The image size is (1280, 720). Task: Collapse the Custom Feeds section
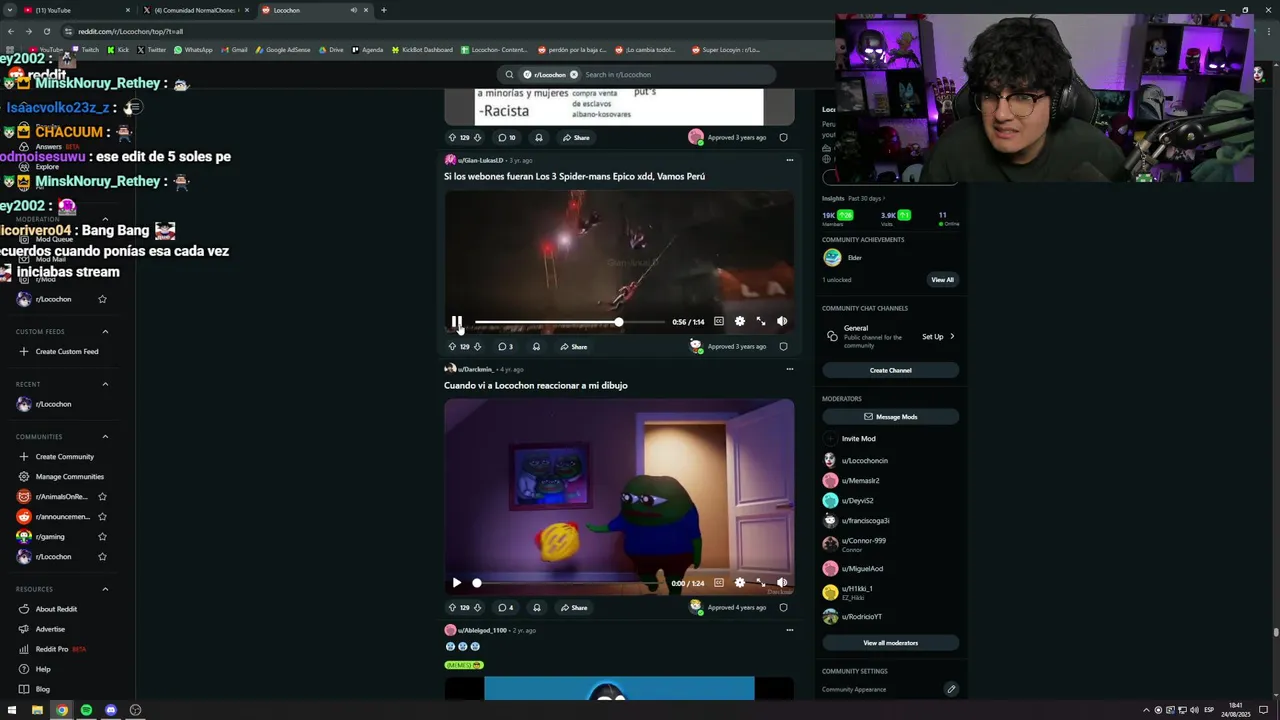tap(105, 332)
